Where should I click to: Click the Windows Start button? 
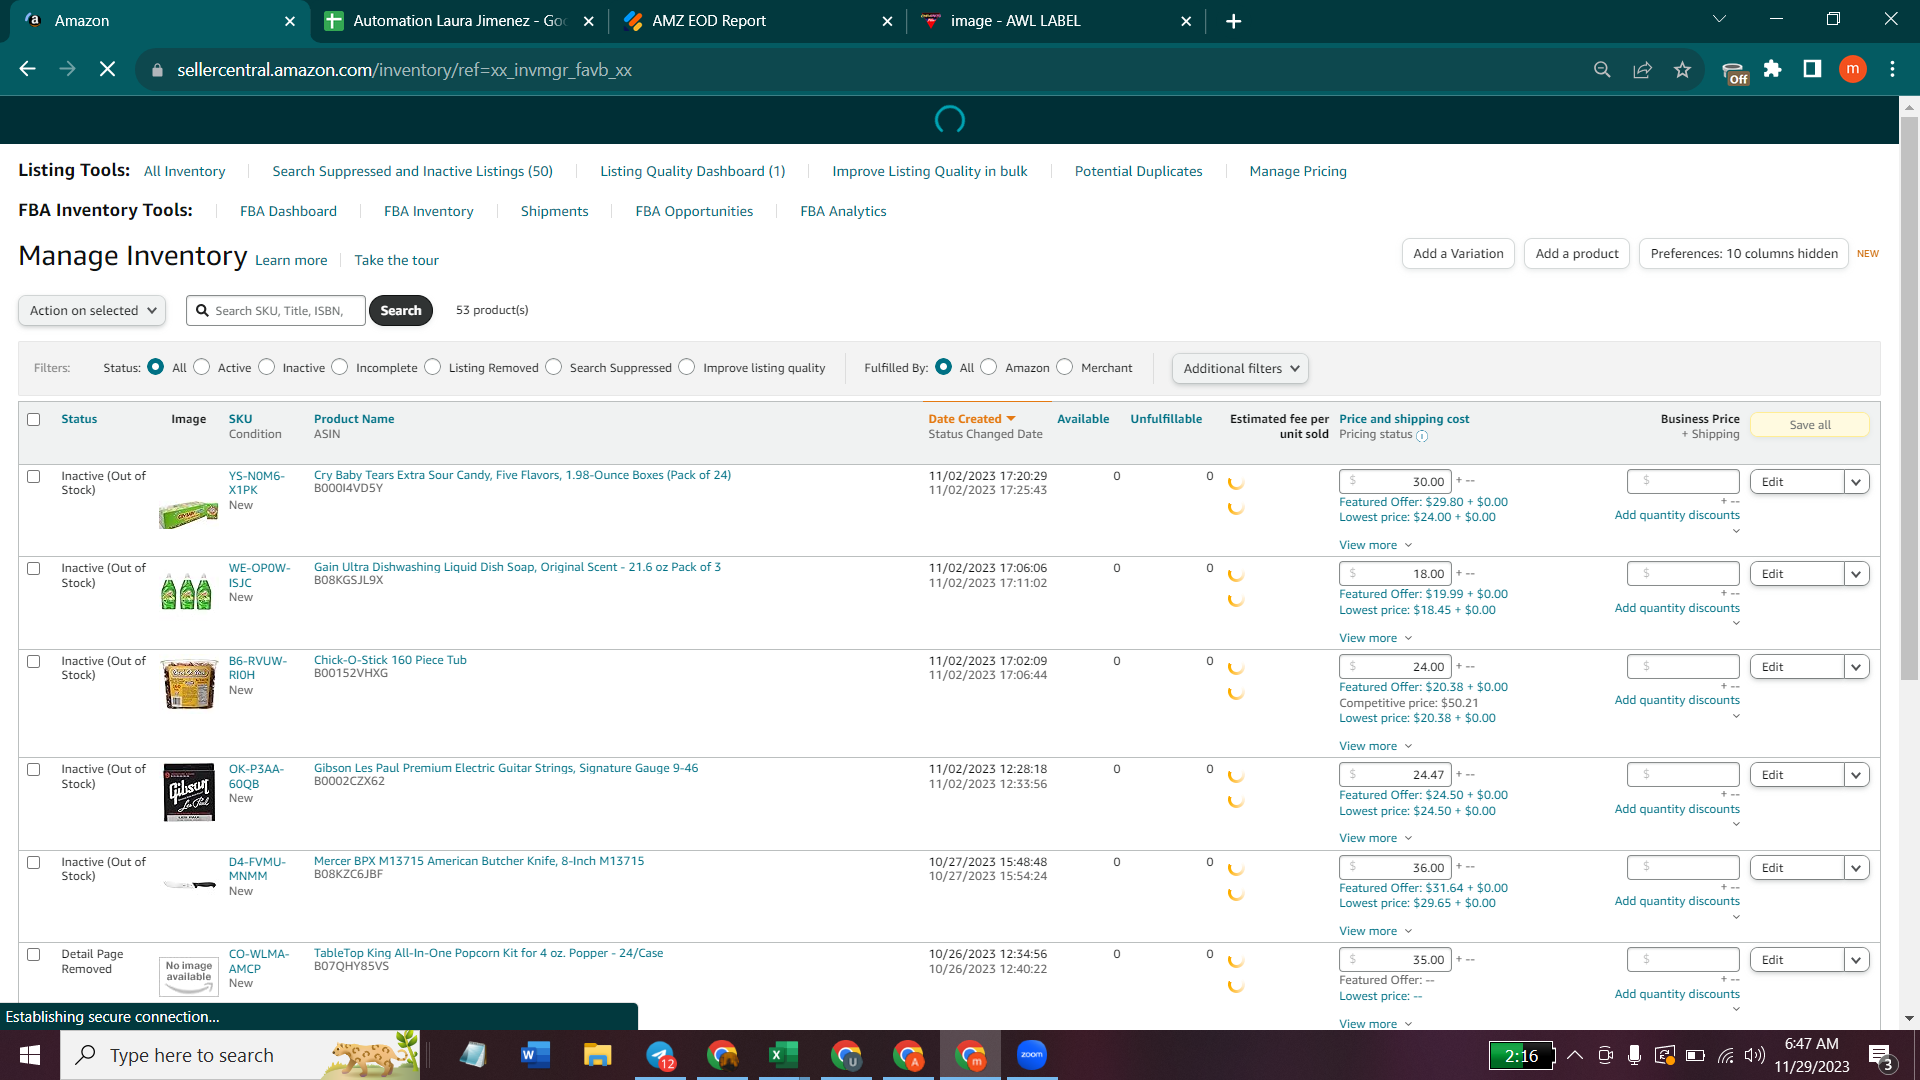30,1055
